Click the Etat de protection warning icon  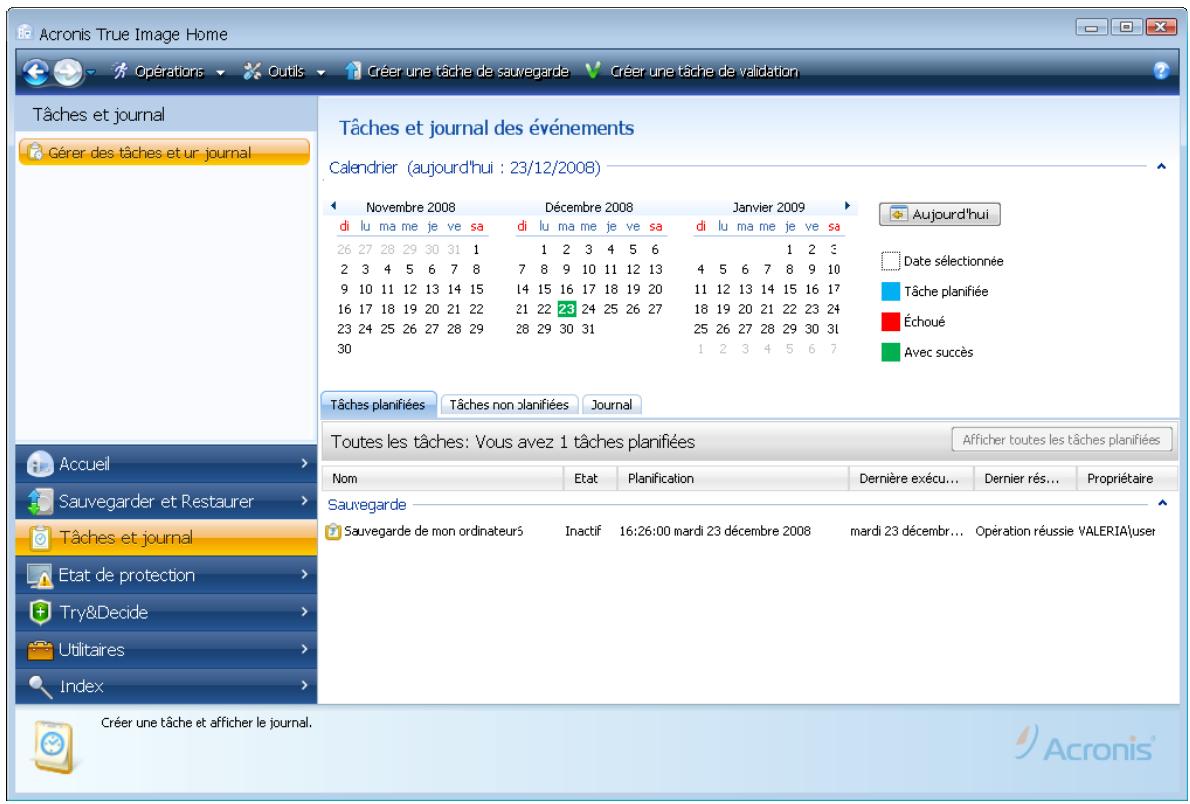[39, 575]
